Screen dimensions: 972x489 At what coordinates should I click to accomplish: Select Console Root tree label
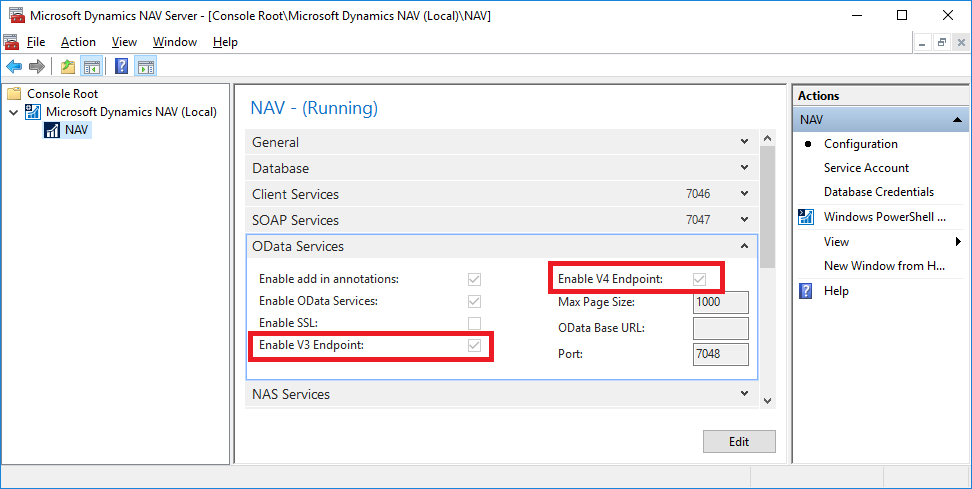click(63, 94)
